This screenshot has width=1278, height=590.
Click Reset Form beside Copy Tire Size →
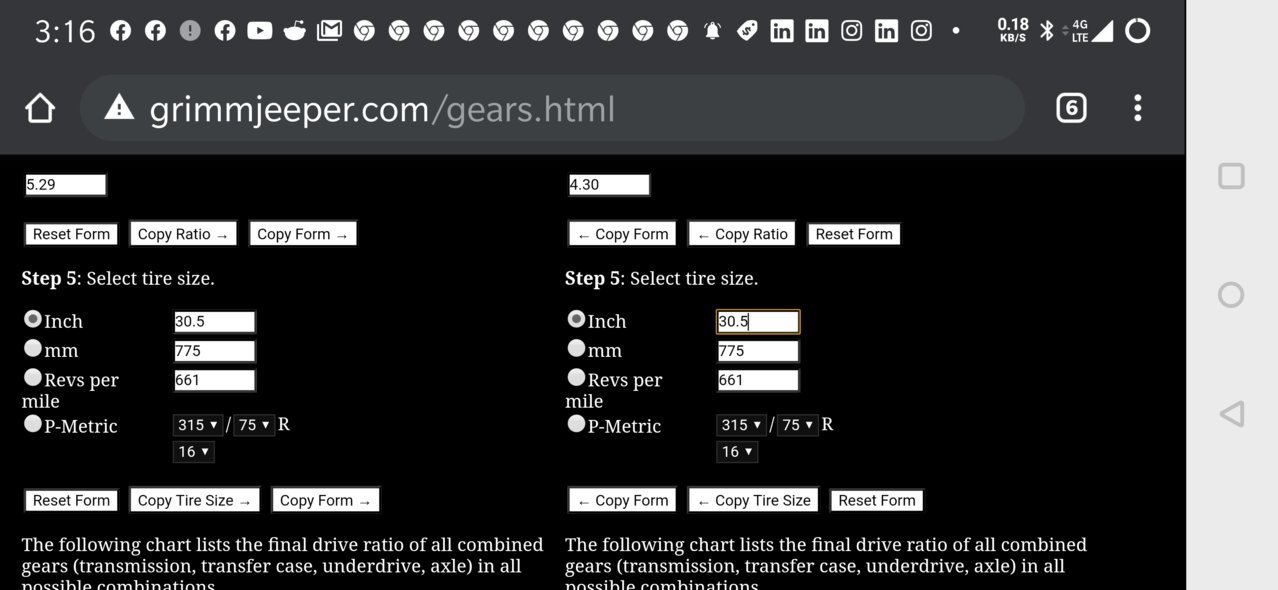71,500
